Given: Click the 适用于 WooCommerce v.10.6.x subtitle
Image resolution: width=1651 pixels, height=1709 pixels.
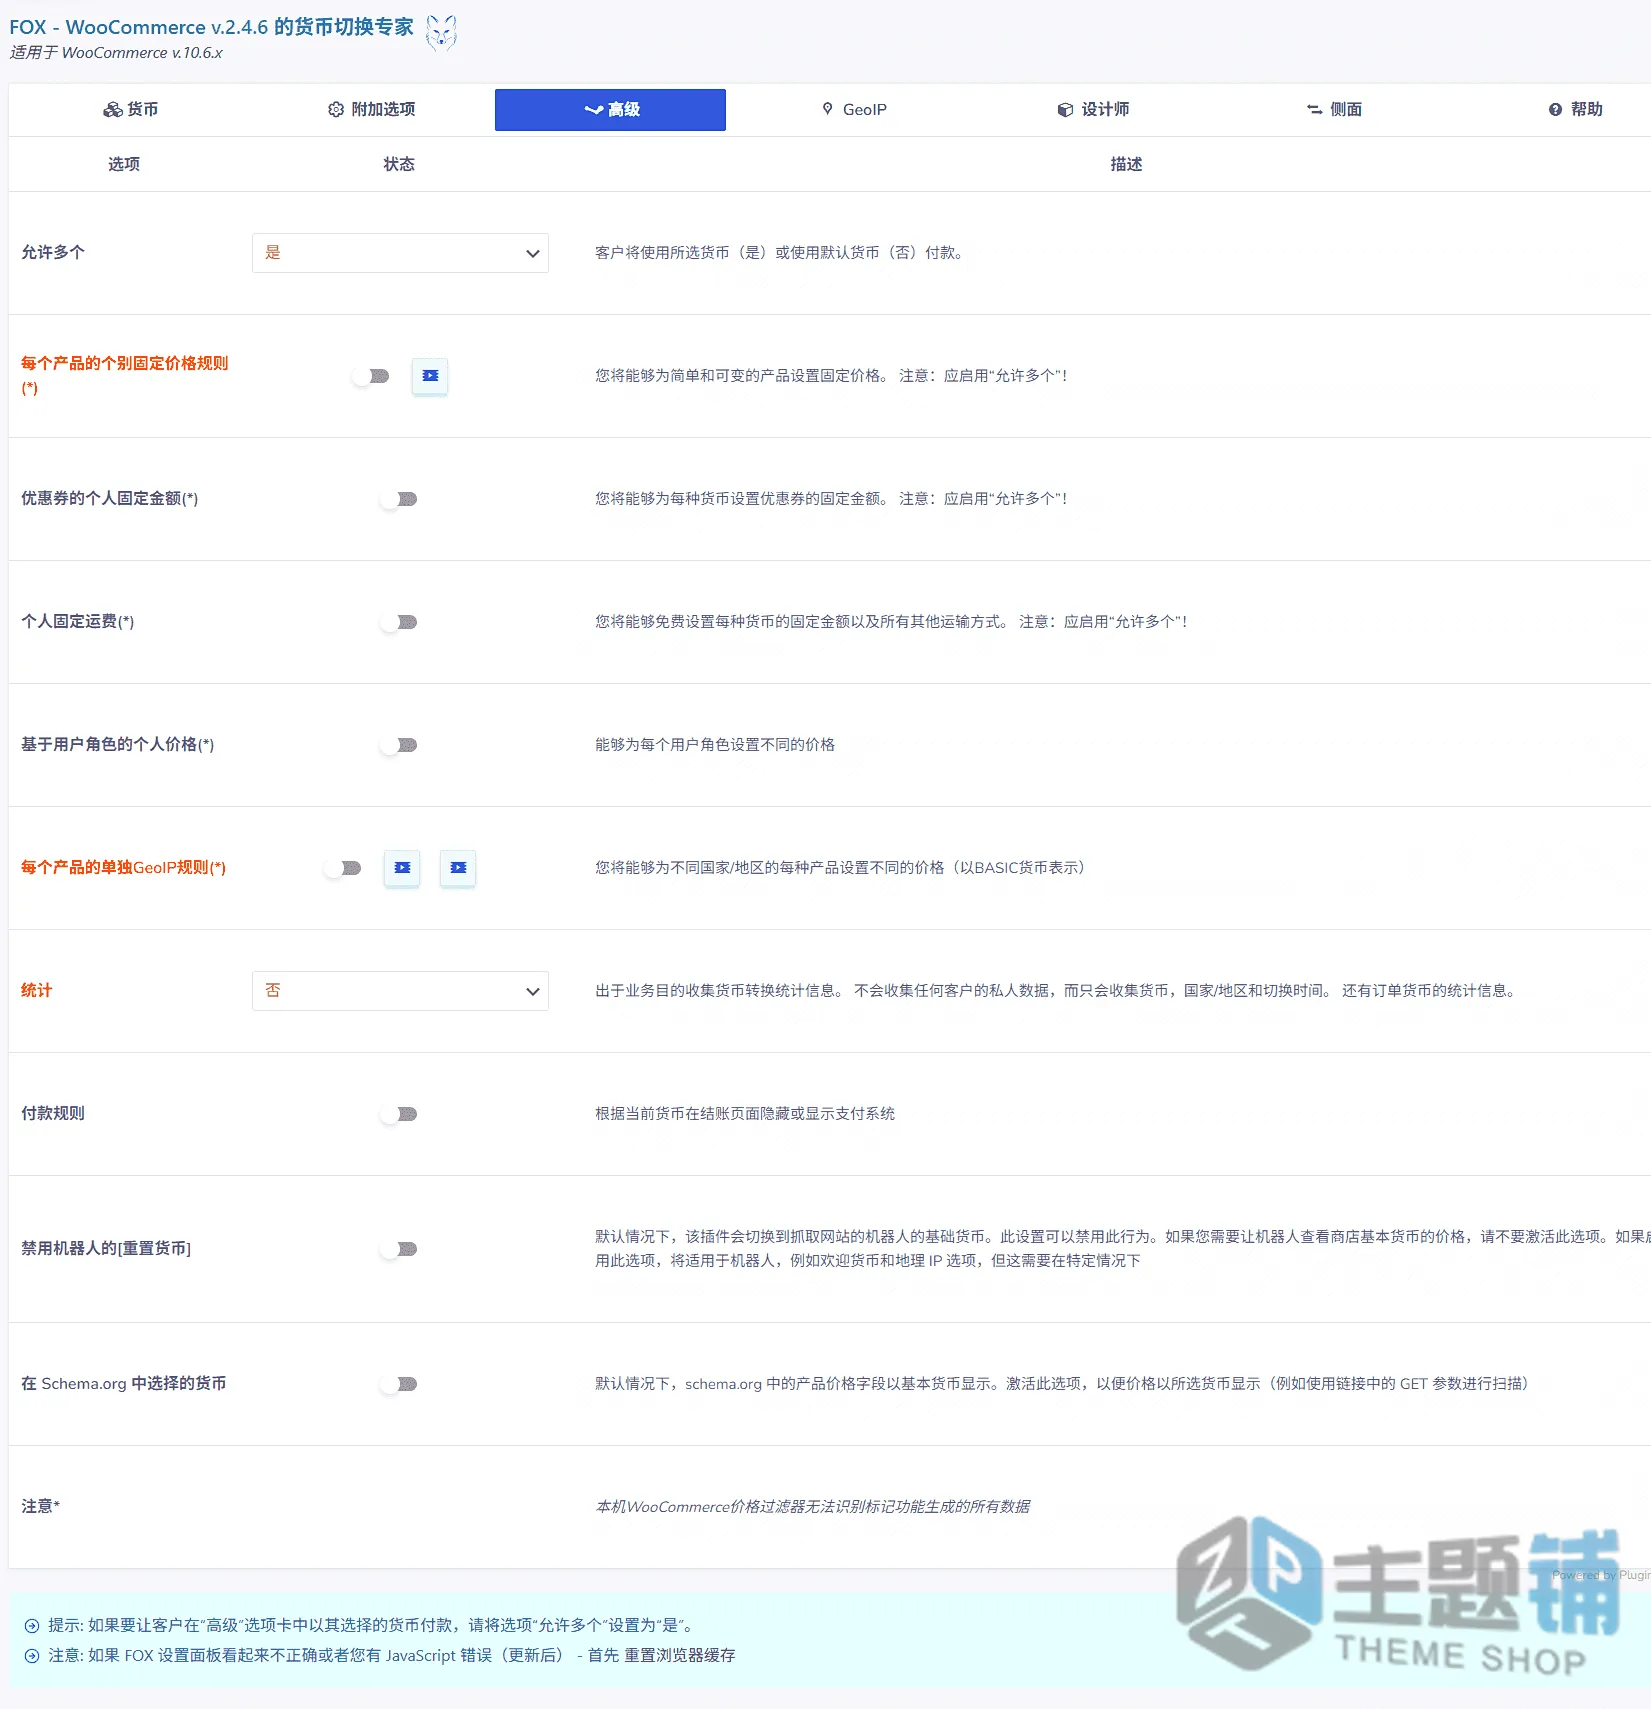Looking at the screenshot, I should click(x=116, y=53).
